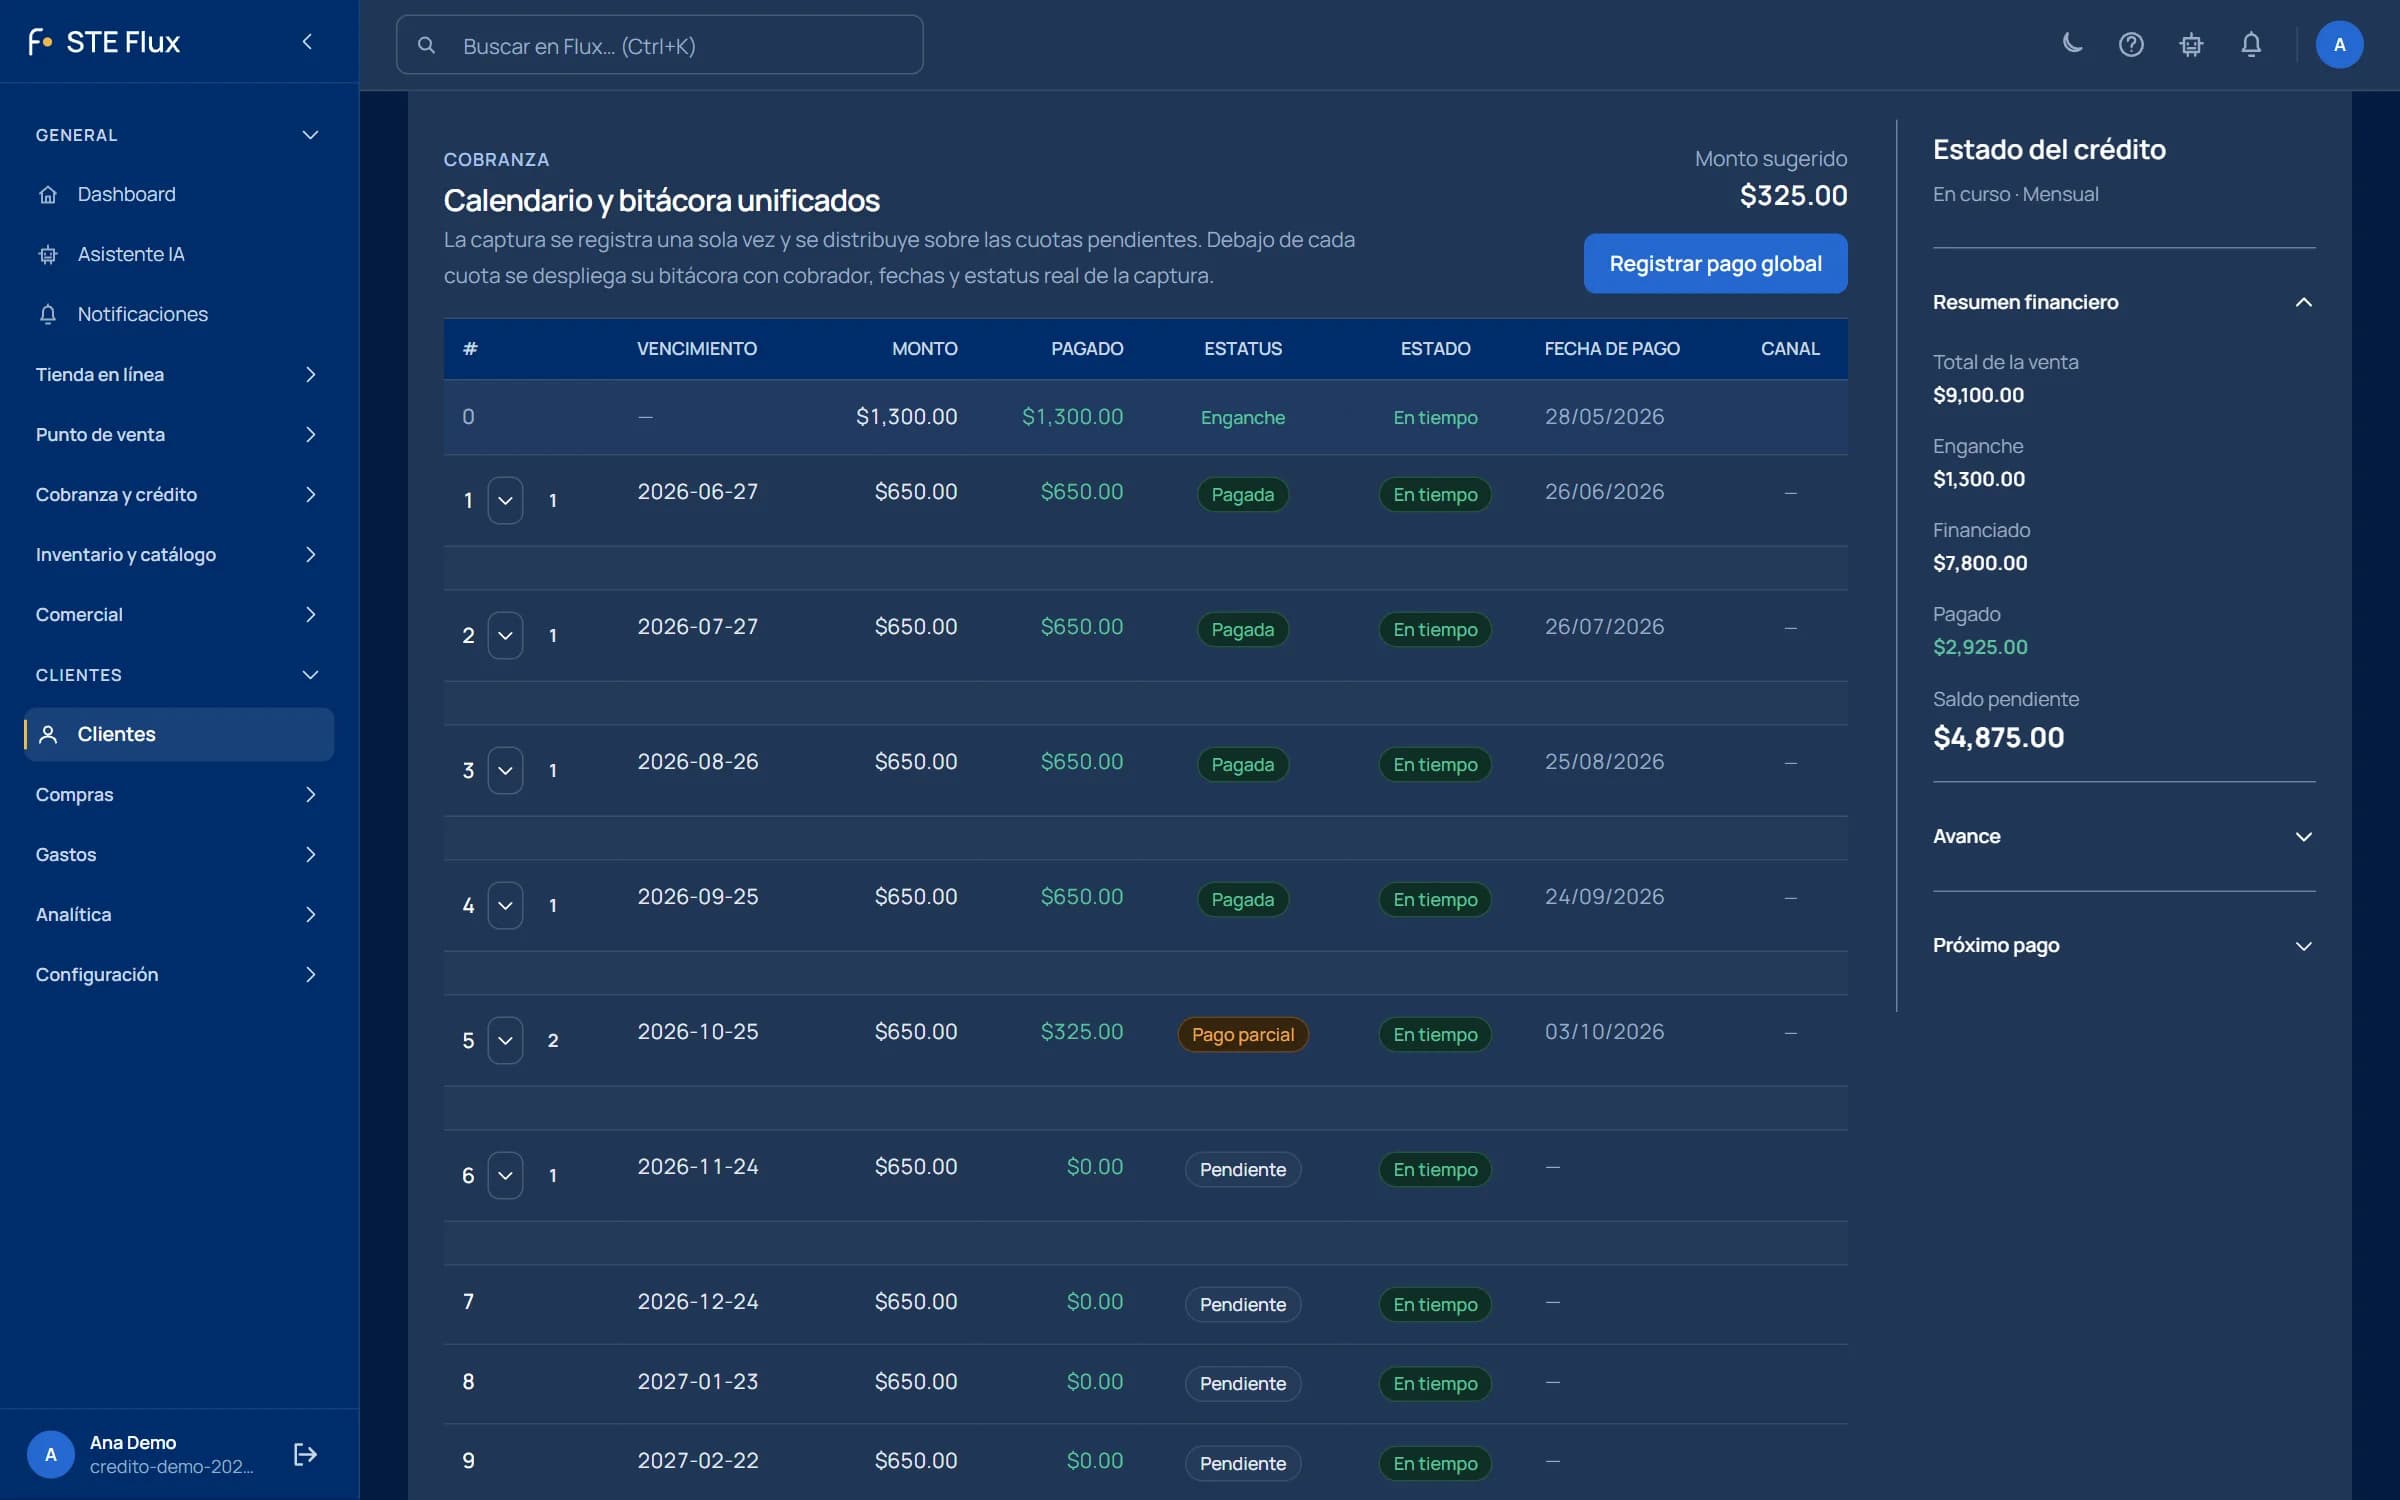Open the notifications bell in top bar

tap(2251, 44)
